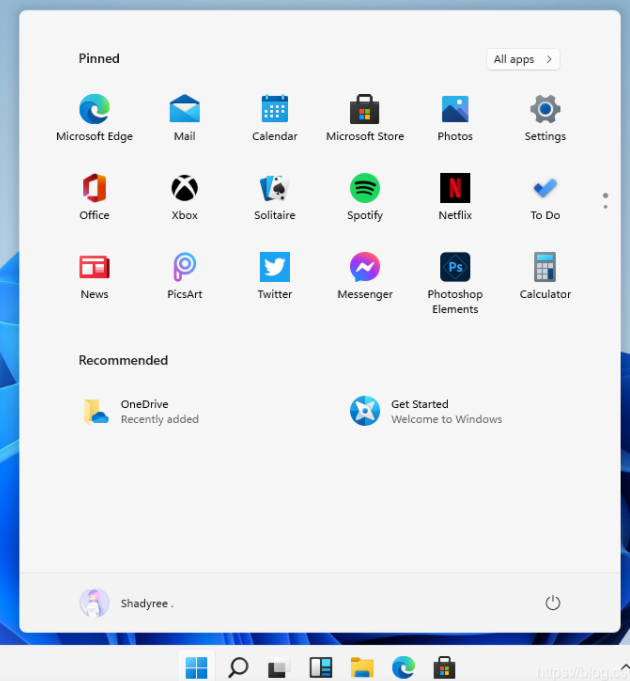Open Photoshop Elements app
The image size is (630, 681).
455,283
